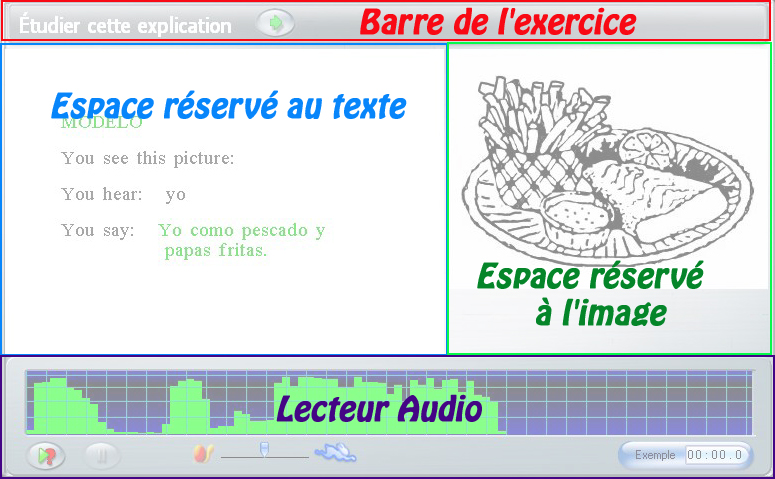Screen dimensions: 775x479
Task: Click the 00:00.0 time counter
Action: [717, 456]
